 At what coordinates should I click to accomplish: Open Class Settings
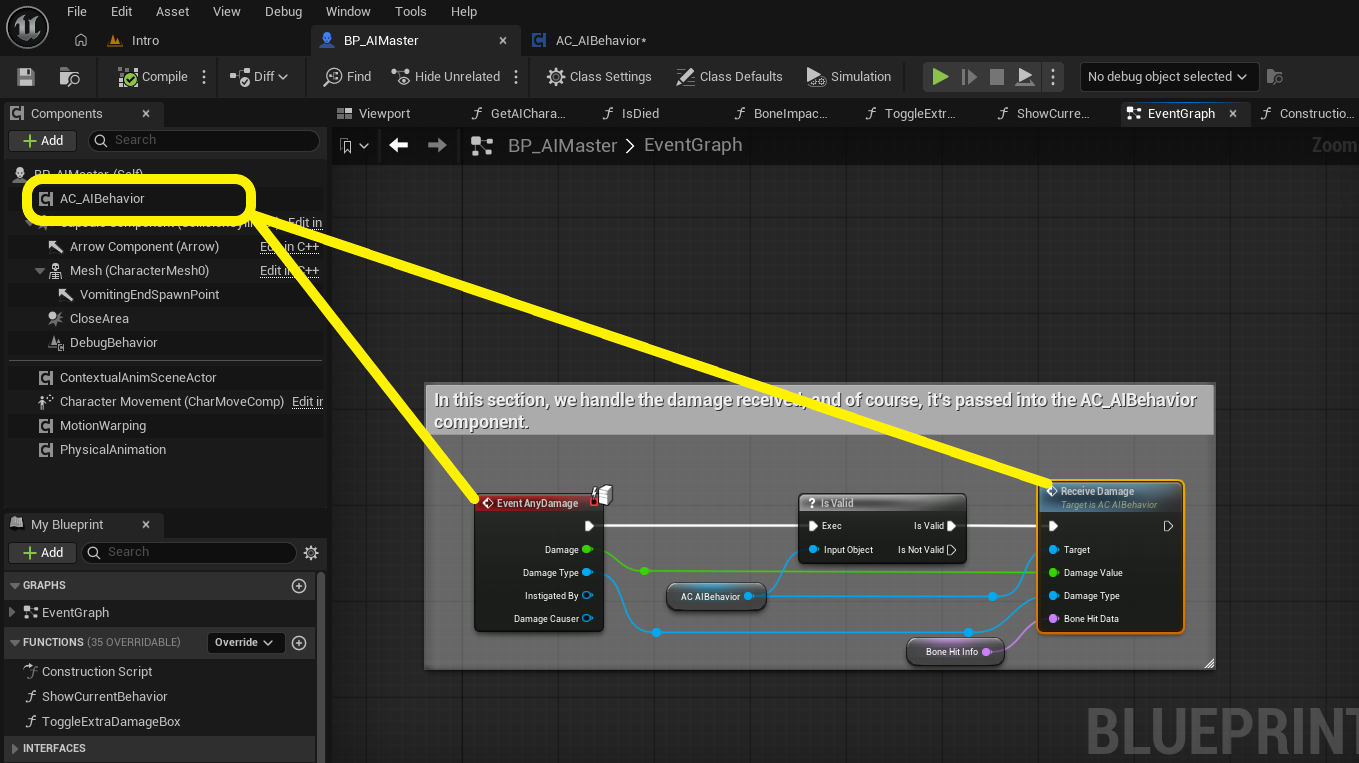[x=599, y=77]
